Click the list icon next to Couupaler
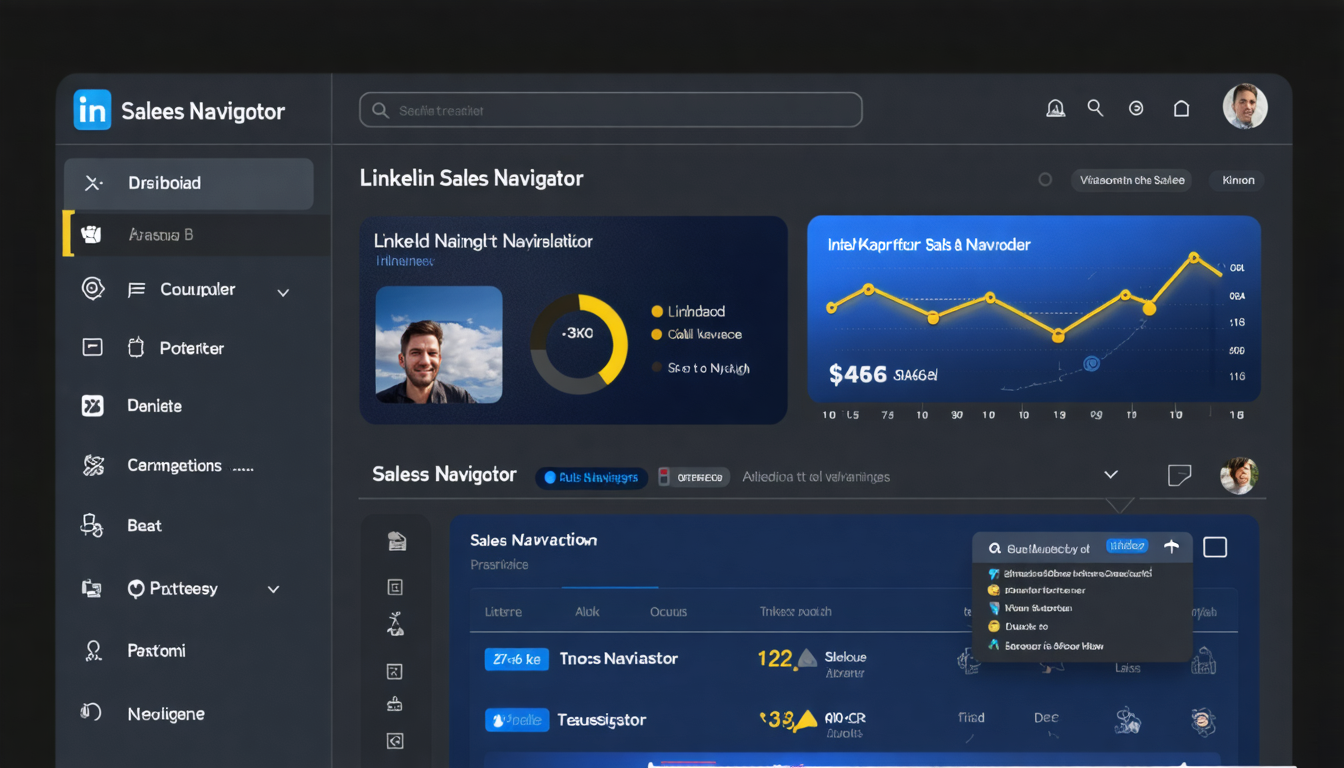The width and height of the screenshot is (1344, 768). click(137, 290)
